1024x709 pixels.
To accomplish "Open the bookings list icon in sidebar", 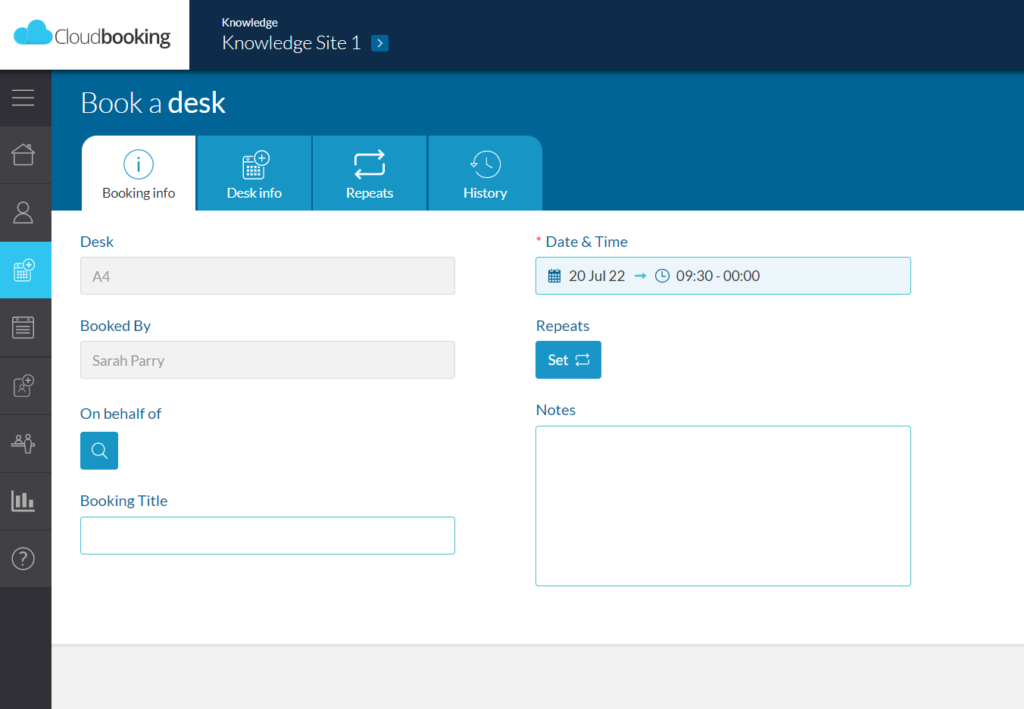I will pos(23,327).
